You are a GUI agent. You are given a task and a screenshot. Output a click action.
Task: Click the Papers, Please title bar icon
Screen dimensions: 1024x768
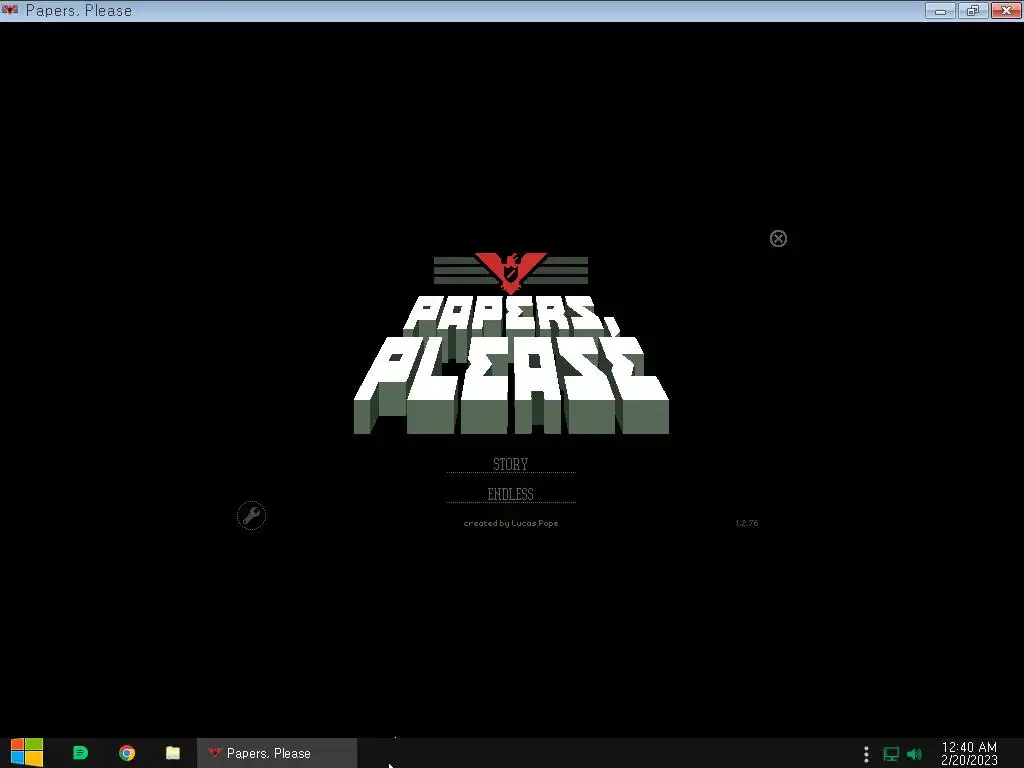click(x=10, y=10)
